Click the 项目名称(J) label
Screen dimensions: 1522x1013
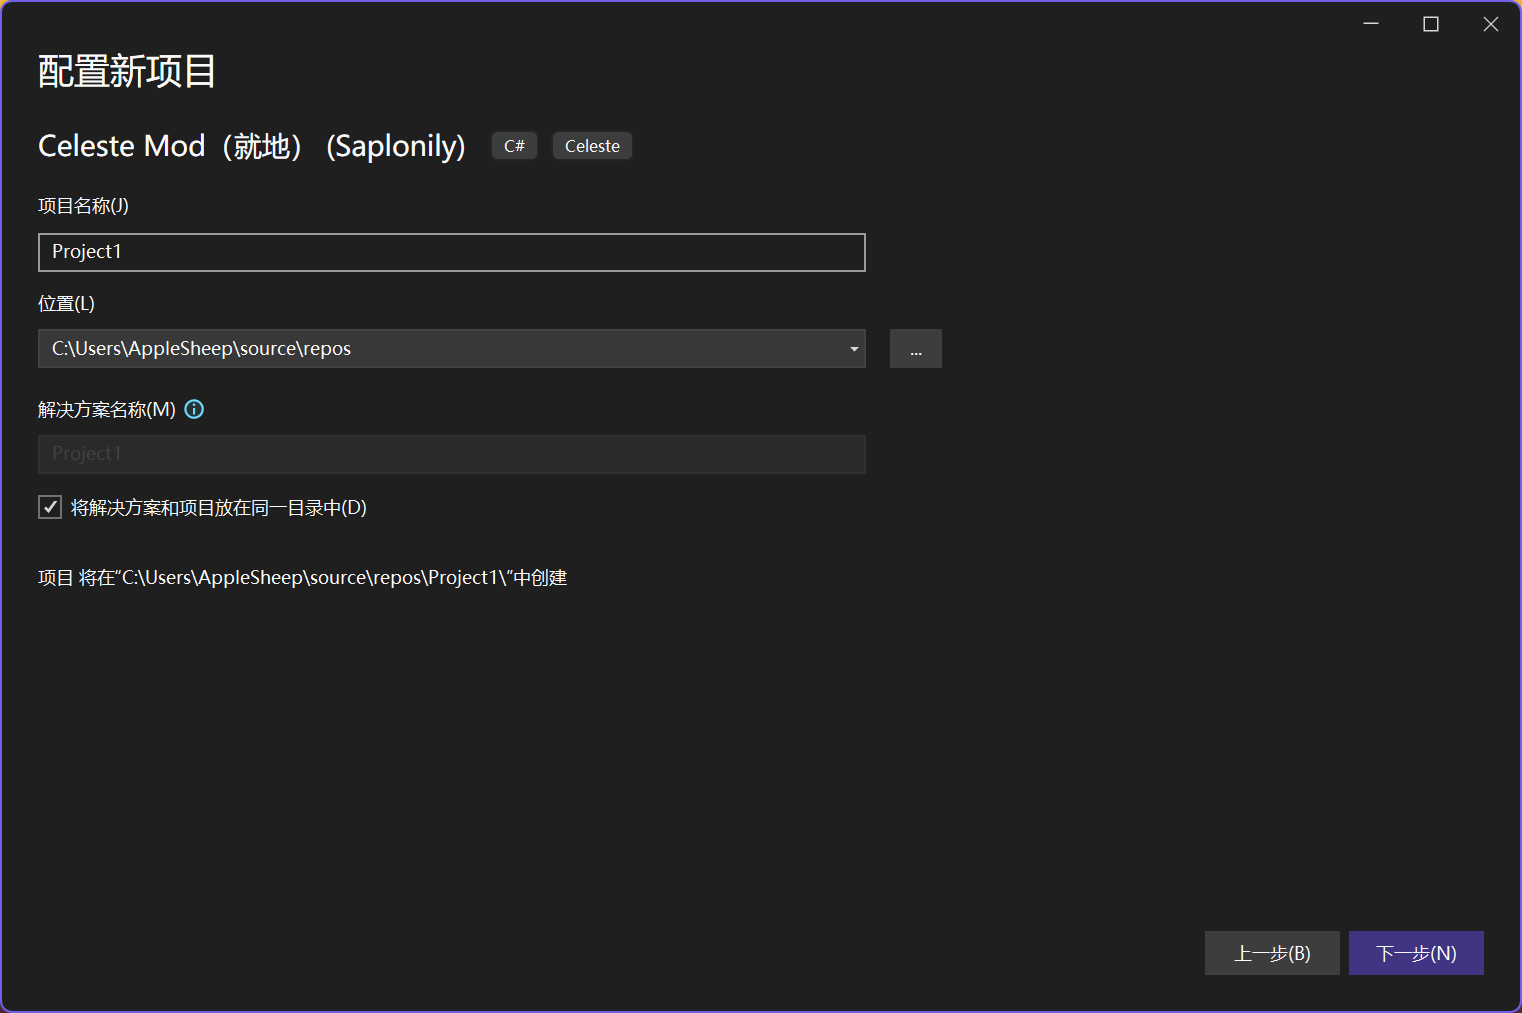pos(83,206)
